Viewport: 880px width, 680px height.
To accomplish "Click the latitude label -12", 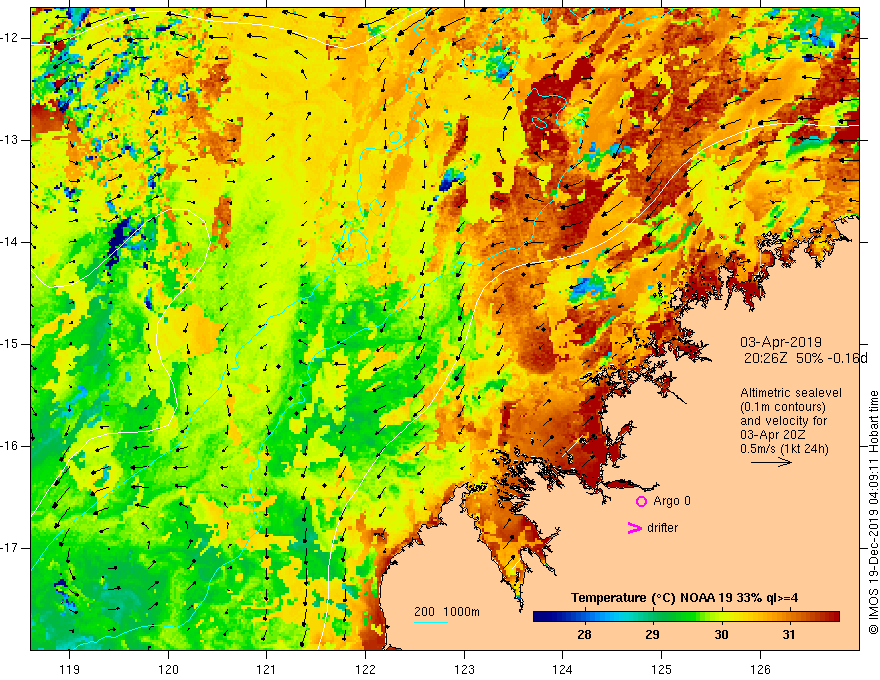I will [10, 38].
